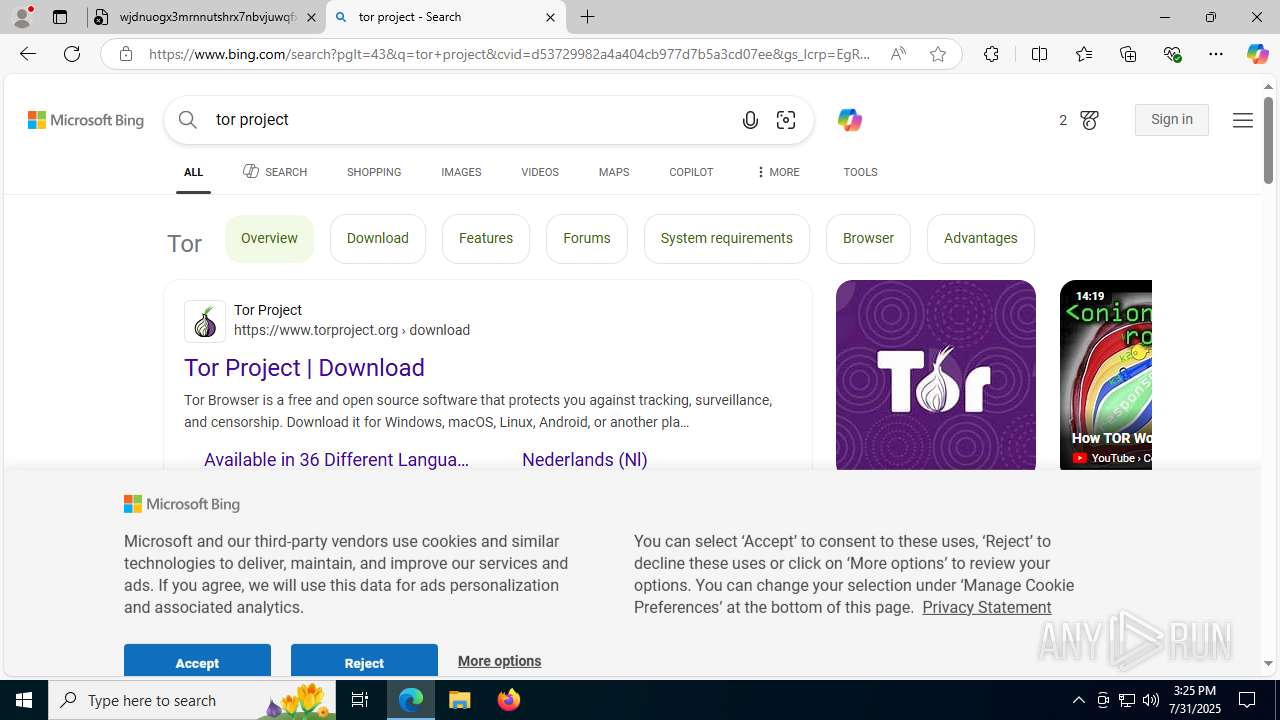Open the TOOLS filter option
Image resolution: width=1280 pixels, height=720 pixels.
pos(860,172)
